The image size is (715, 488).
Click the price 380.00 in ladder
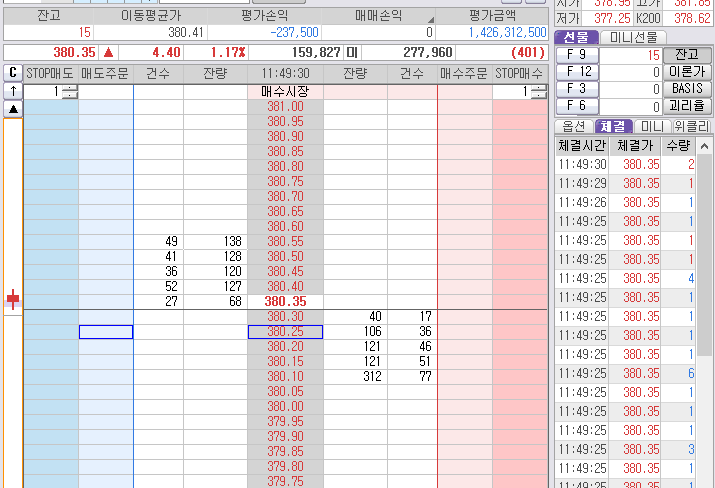point(285,407)
